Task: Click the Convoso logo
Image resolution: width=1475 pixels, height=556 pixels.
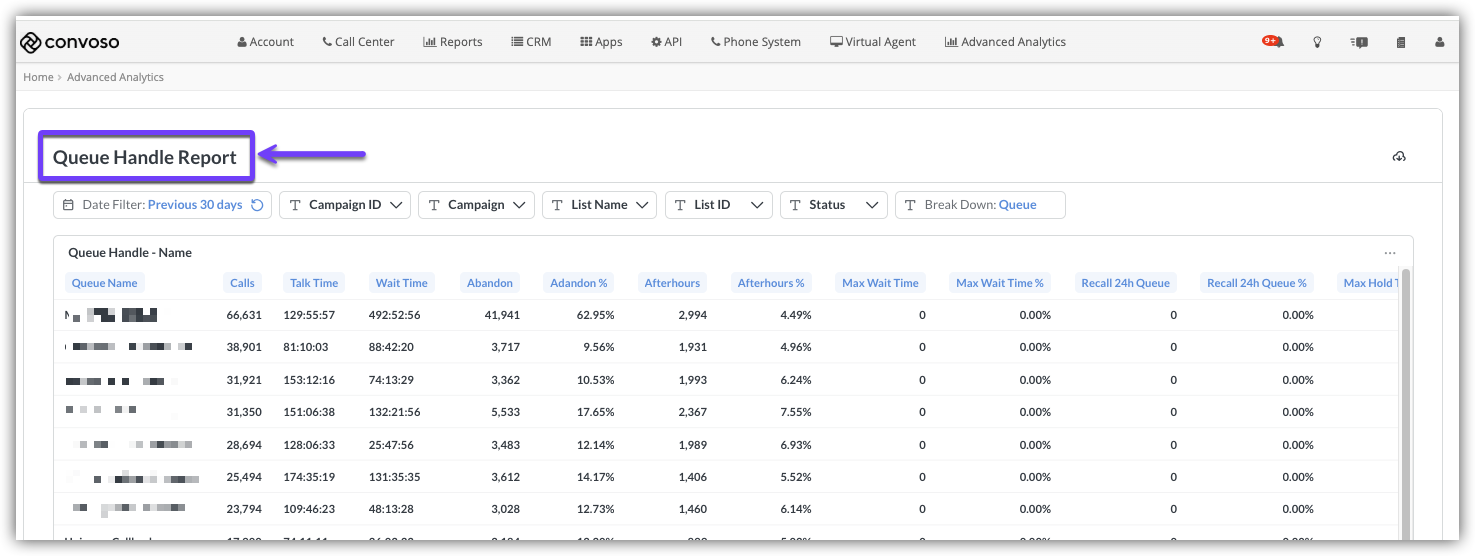Action: pos(70,42)
